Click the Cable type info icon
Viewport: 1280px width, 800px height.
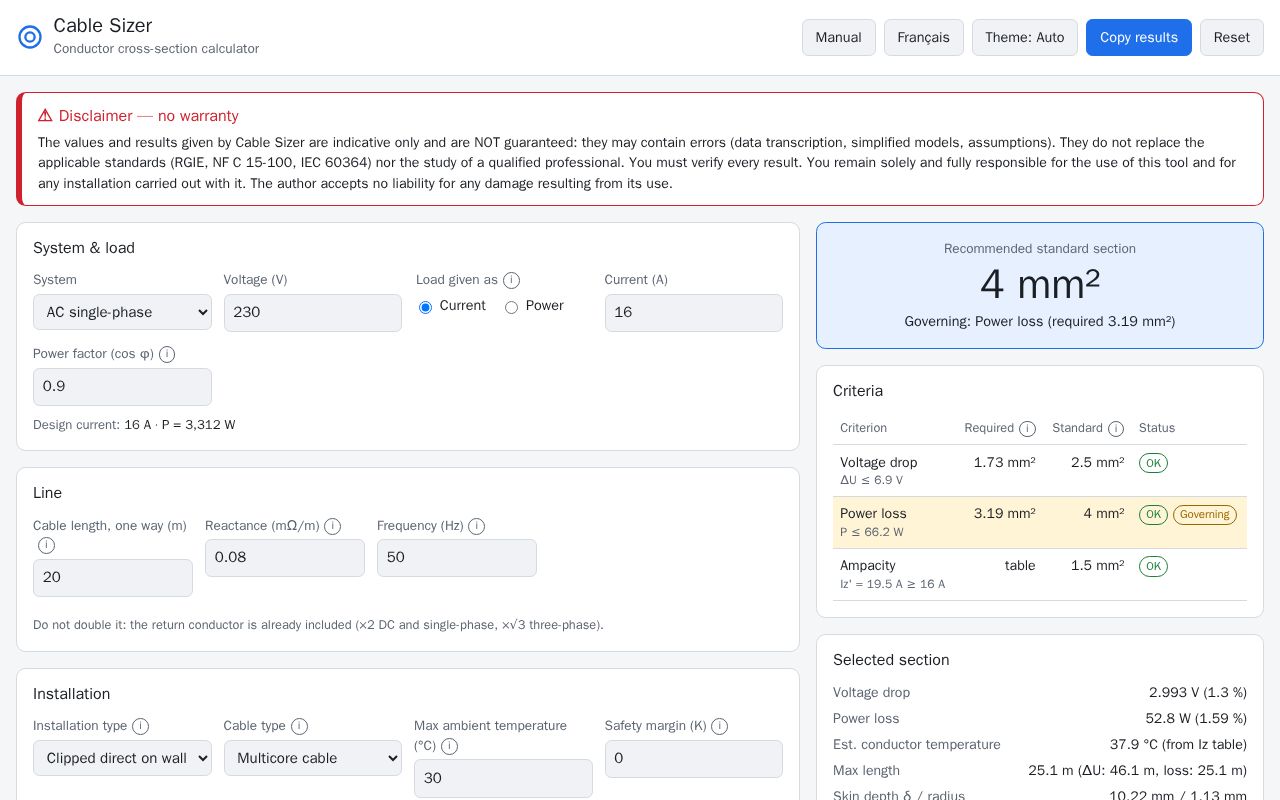[299, 726]
